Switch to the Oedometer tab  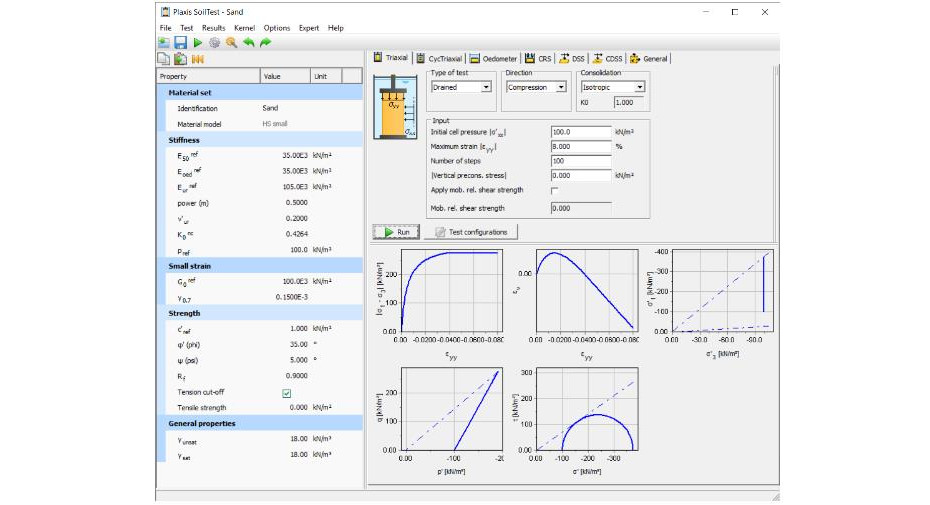tap(493, 59)
